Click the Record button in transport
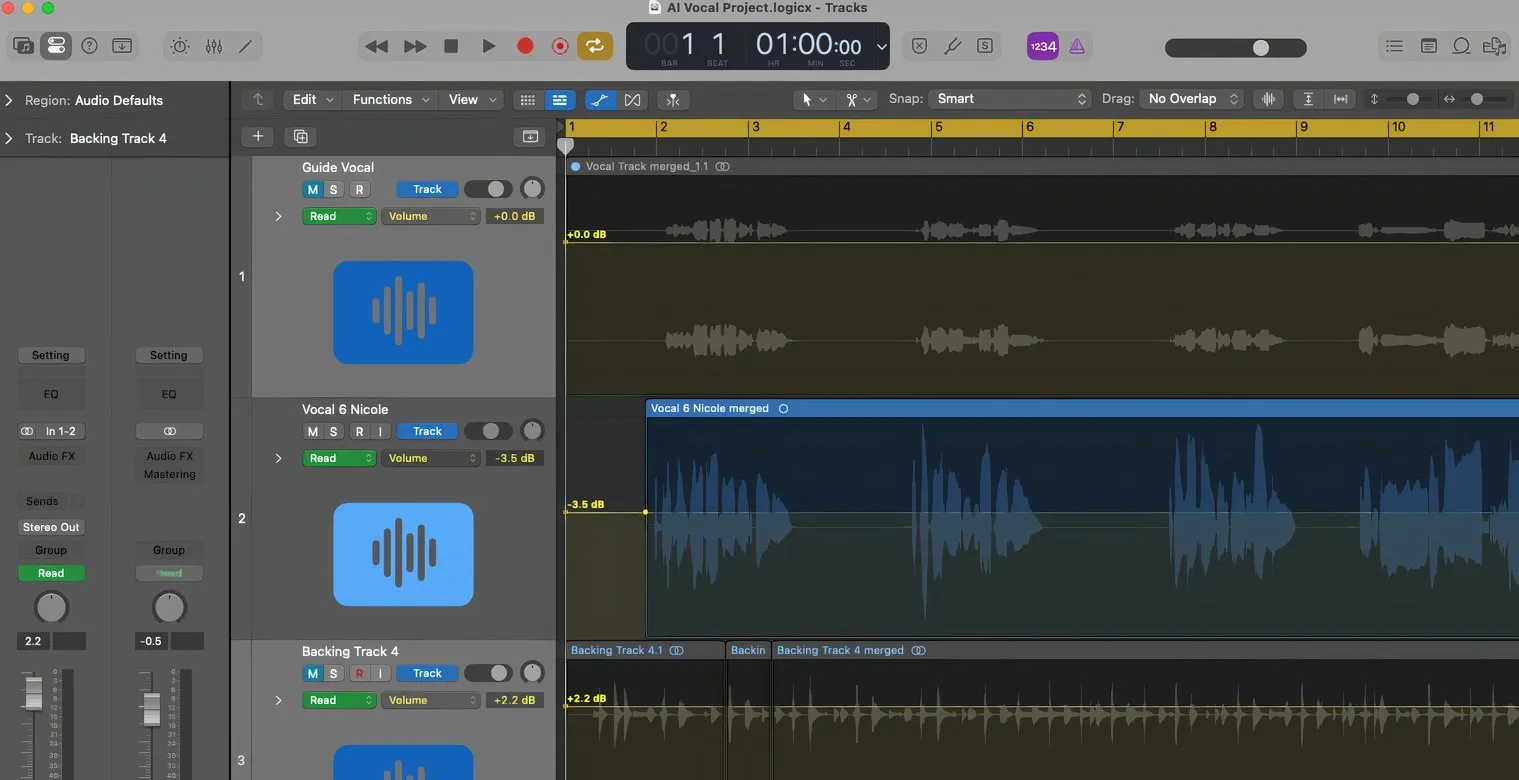This screenshot has width=1519, height=780. (x=525, y=46)
